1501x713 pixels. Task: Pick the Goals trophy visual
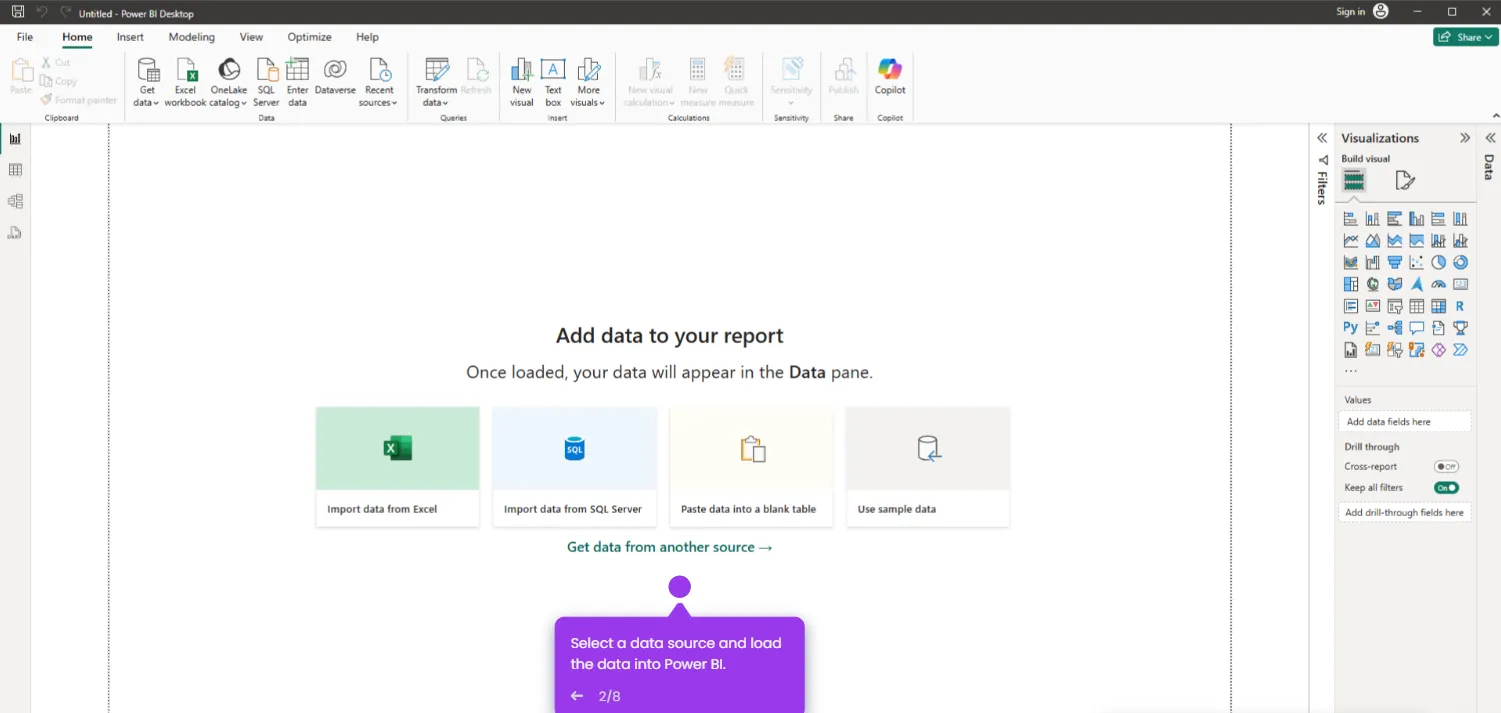click(x=1461, y=328)
